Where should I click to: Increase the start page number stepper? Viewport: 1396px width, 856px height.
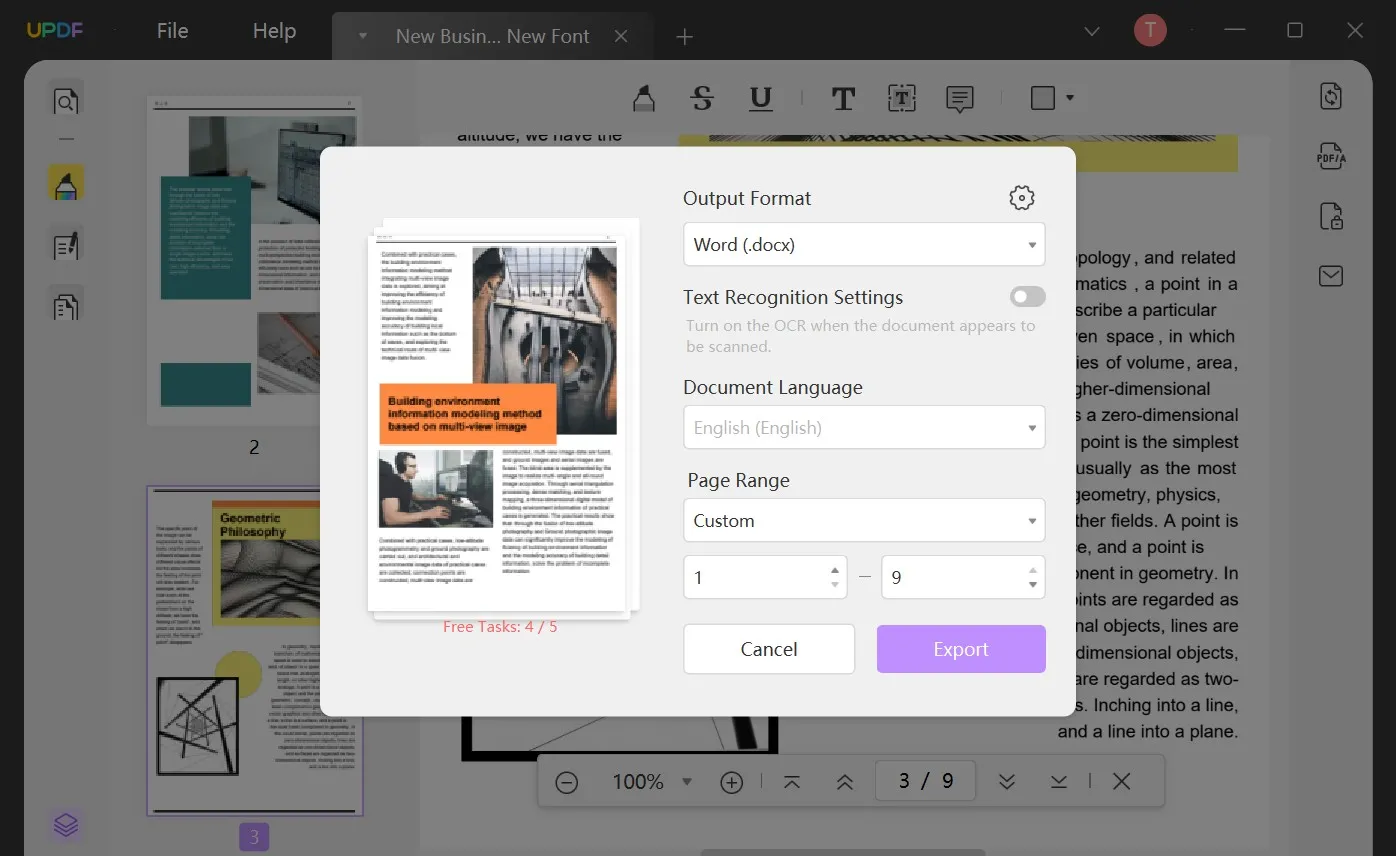835,570
